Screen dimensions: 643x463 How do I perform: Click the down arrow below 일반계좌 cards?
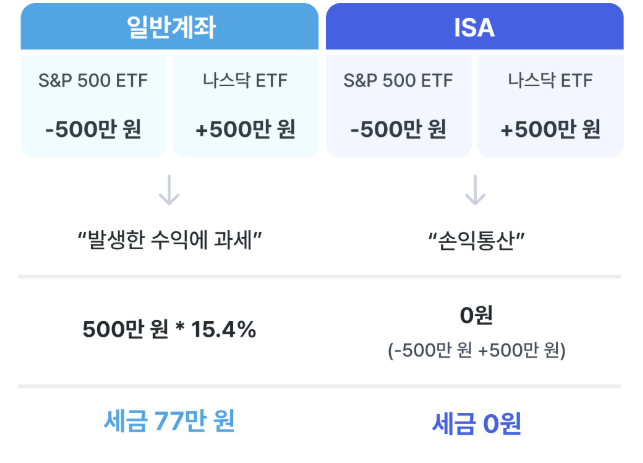tap(169, 190)
